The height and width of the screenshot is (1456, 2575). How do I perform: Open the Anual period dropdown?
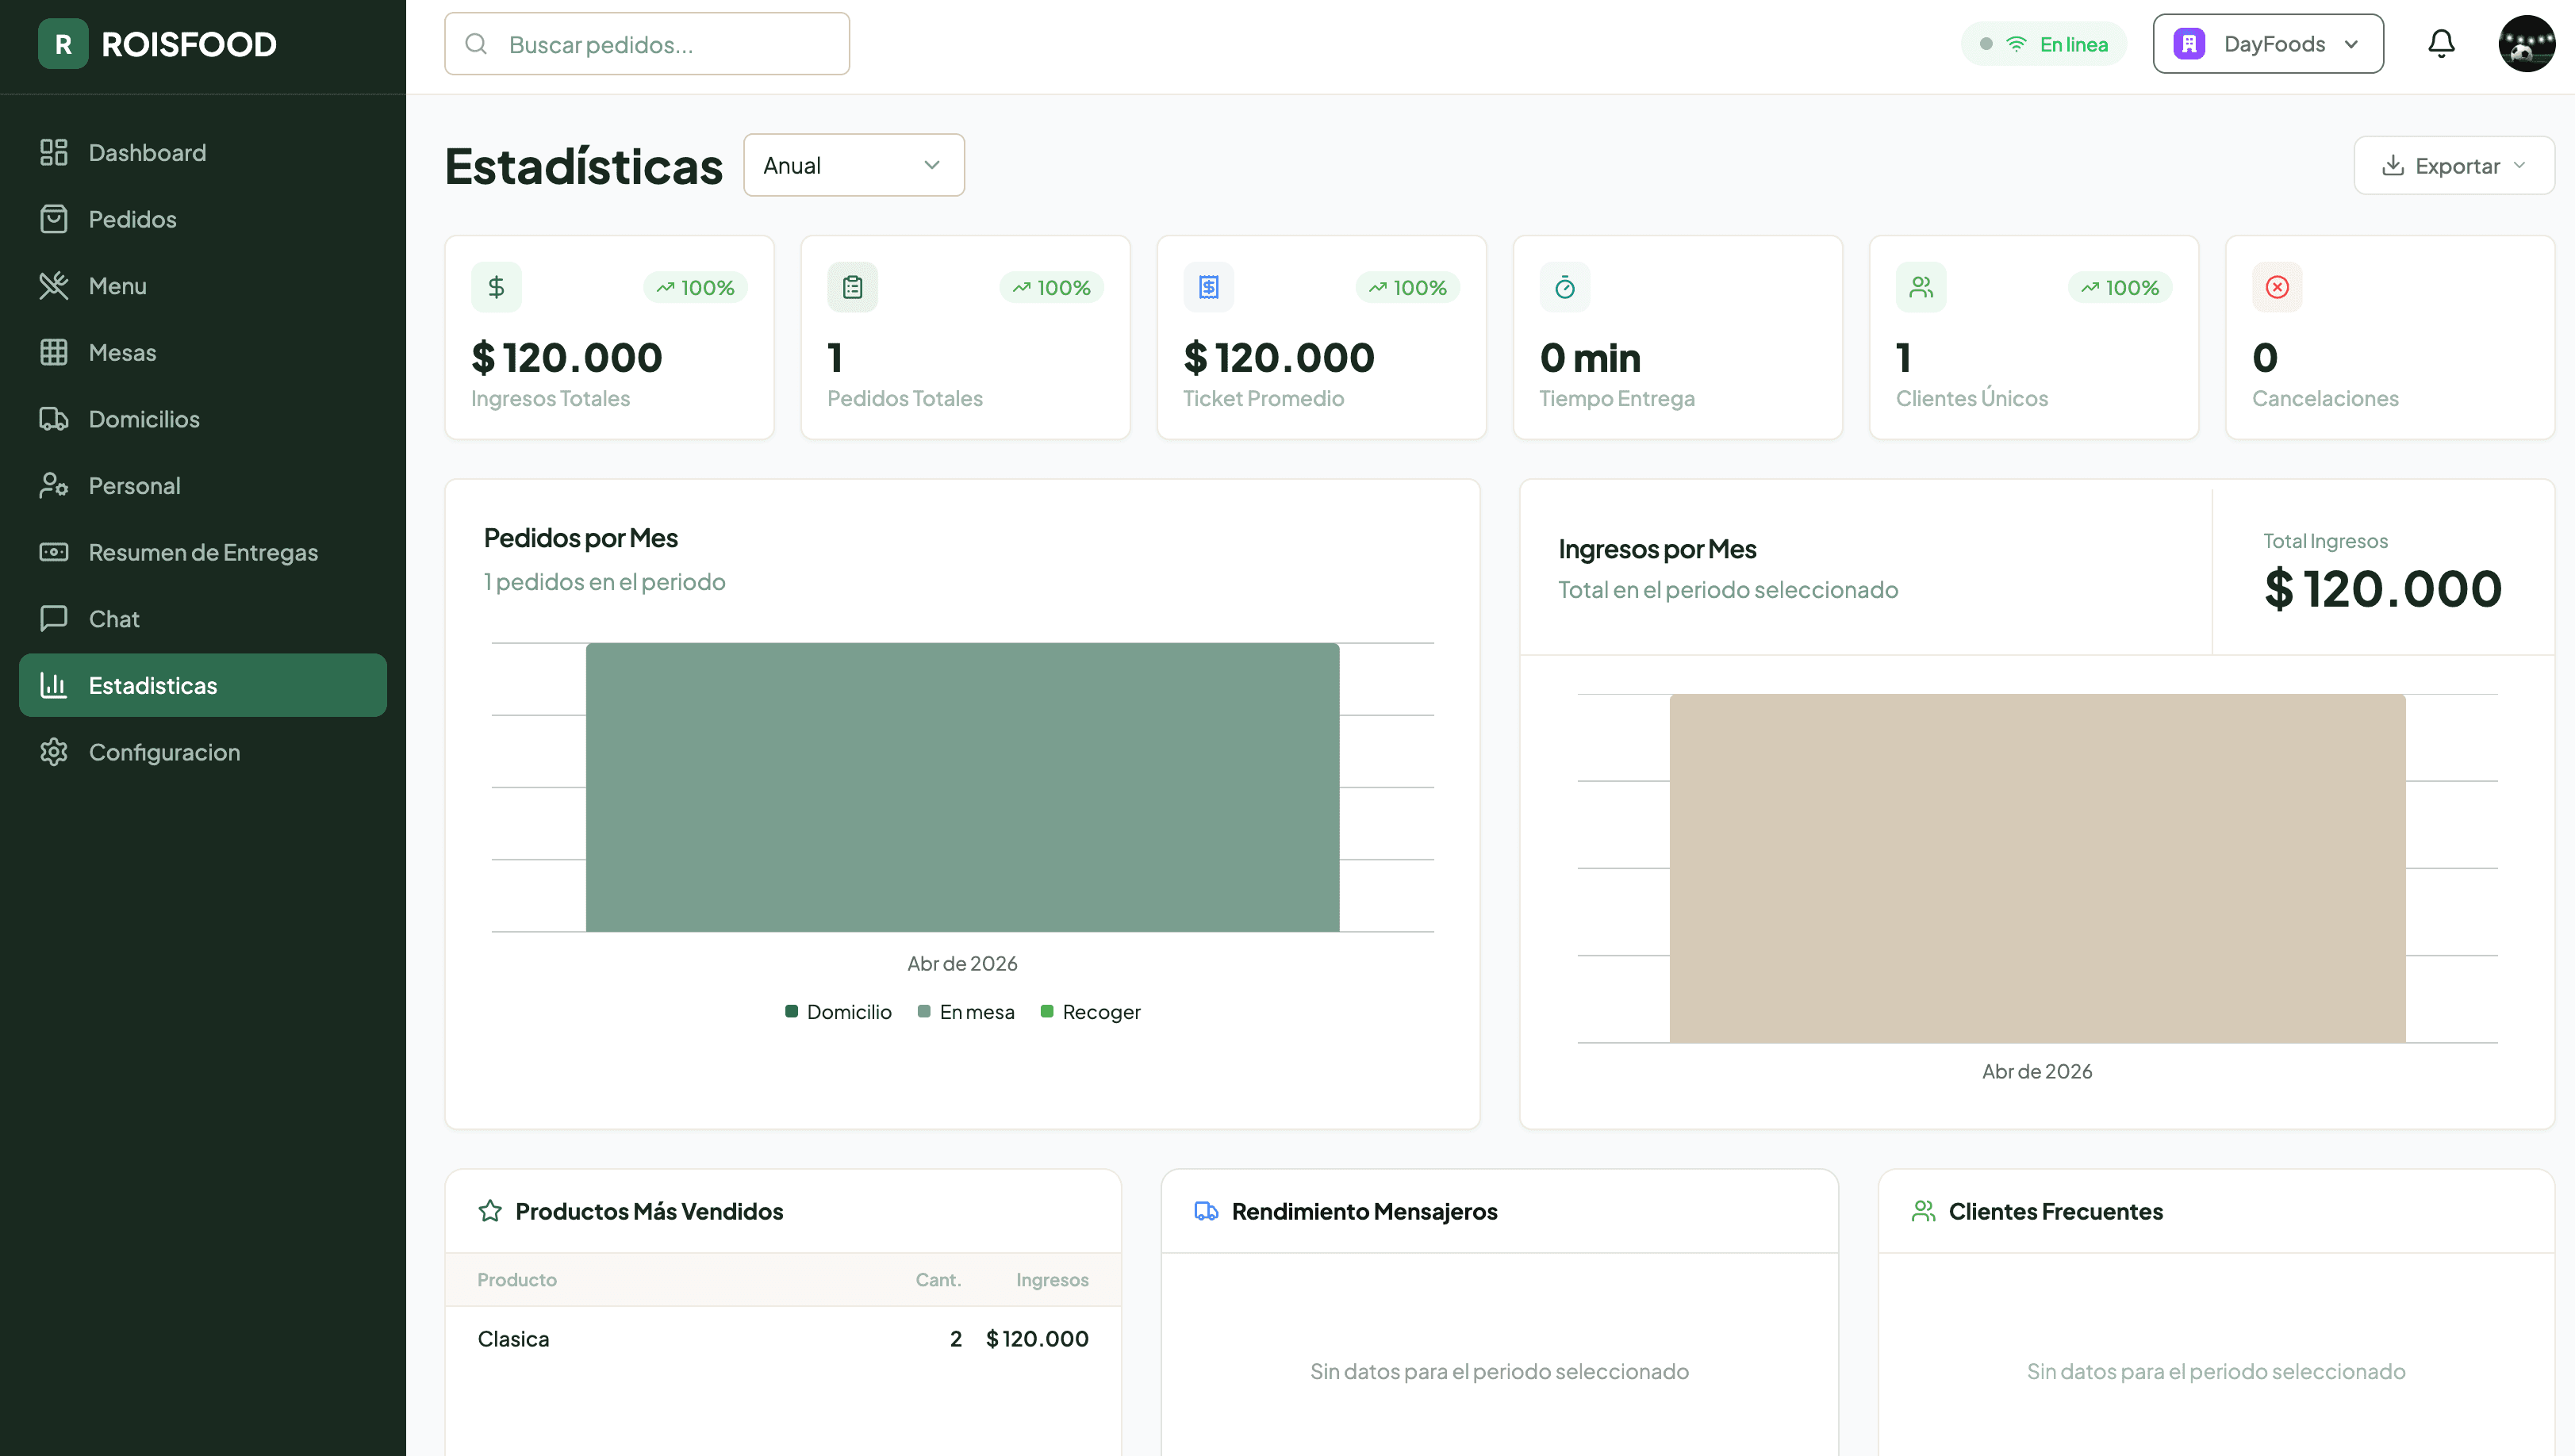(853, 165)
